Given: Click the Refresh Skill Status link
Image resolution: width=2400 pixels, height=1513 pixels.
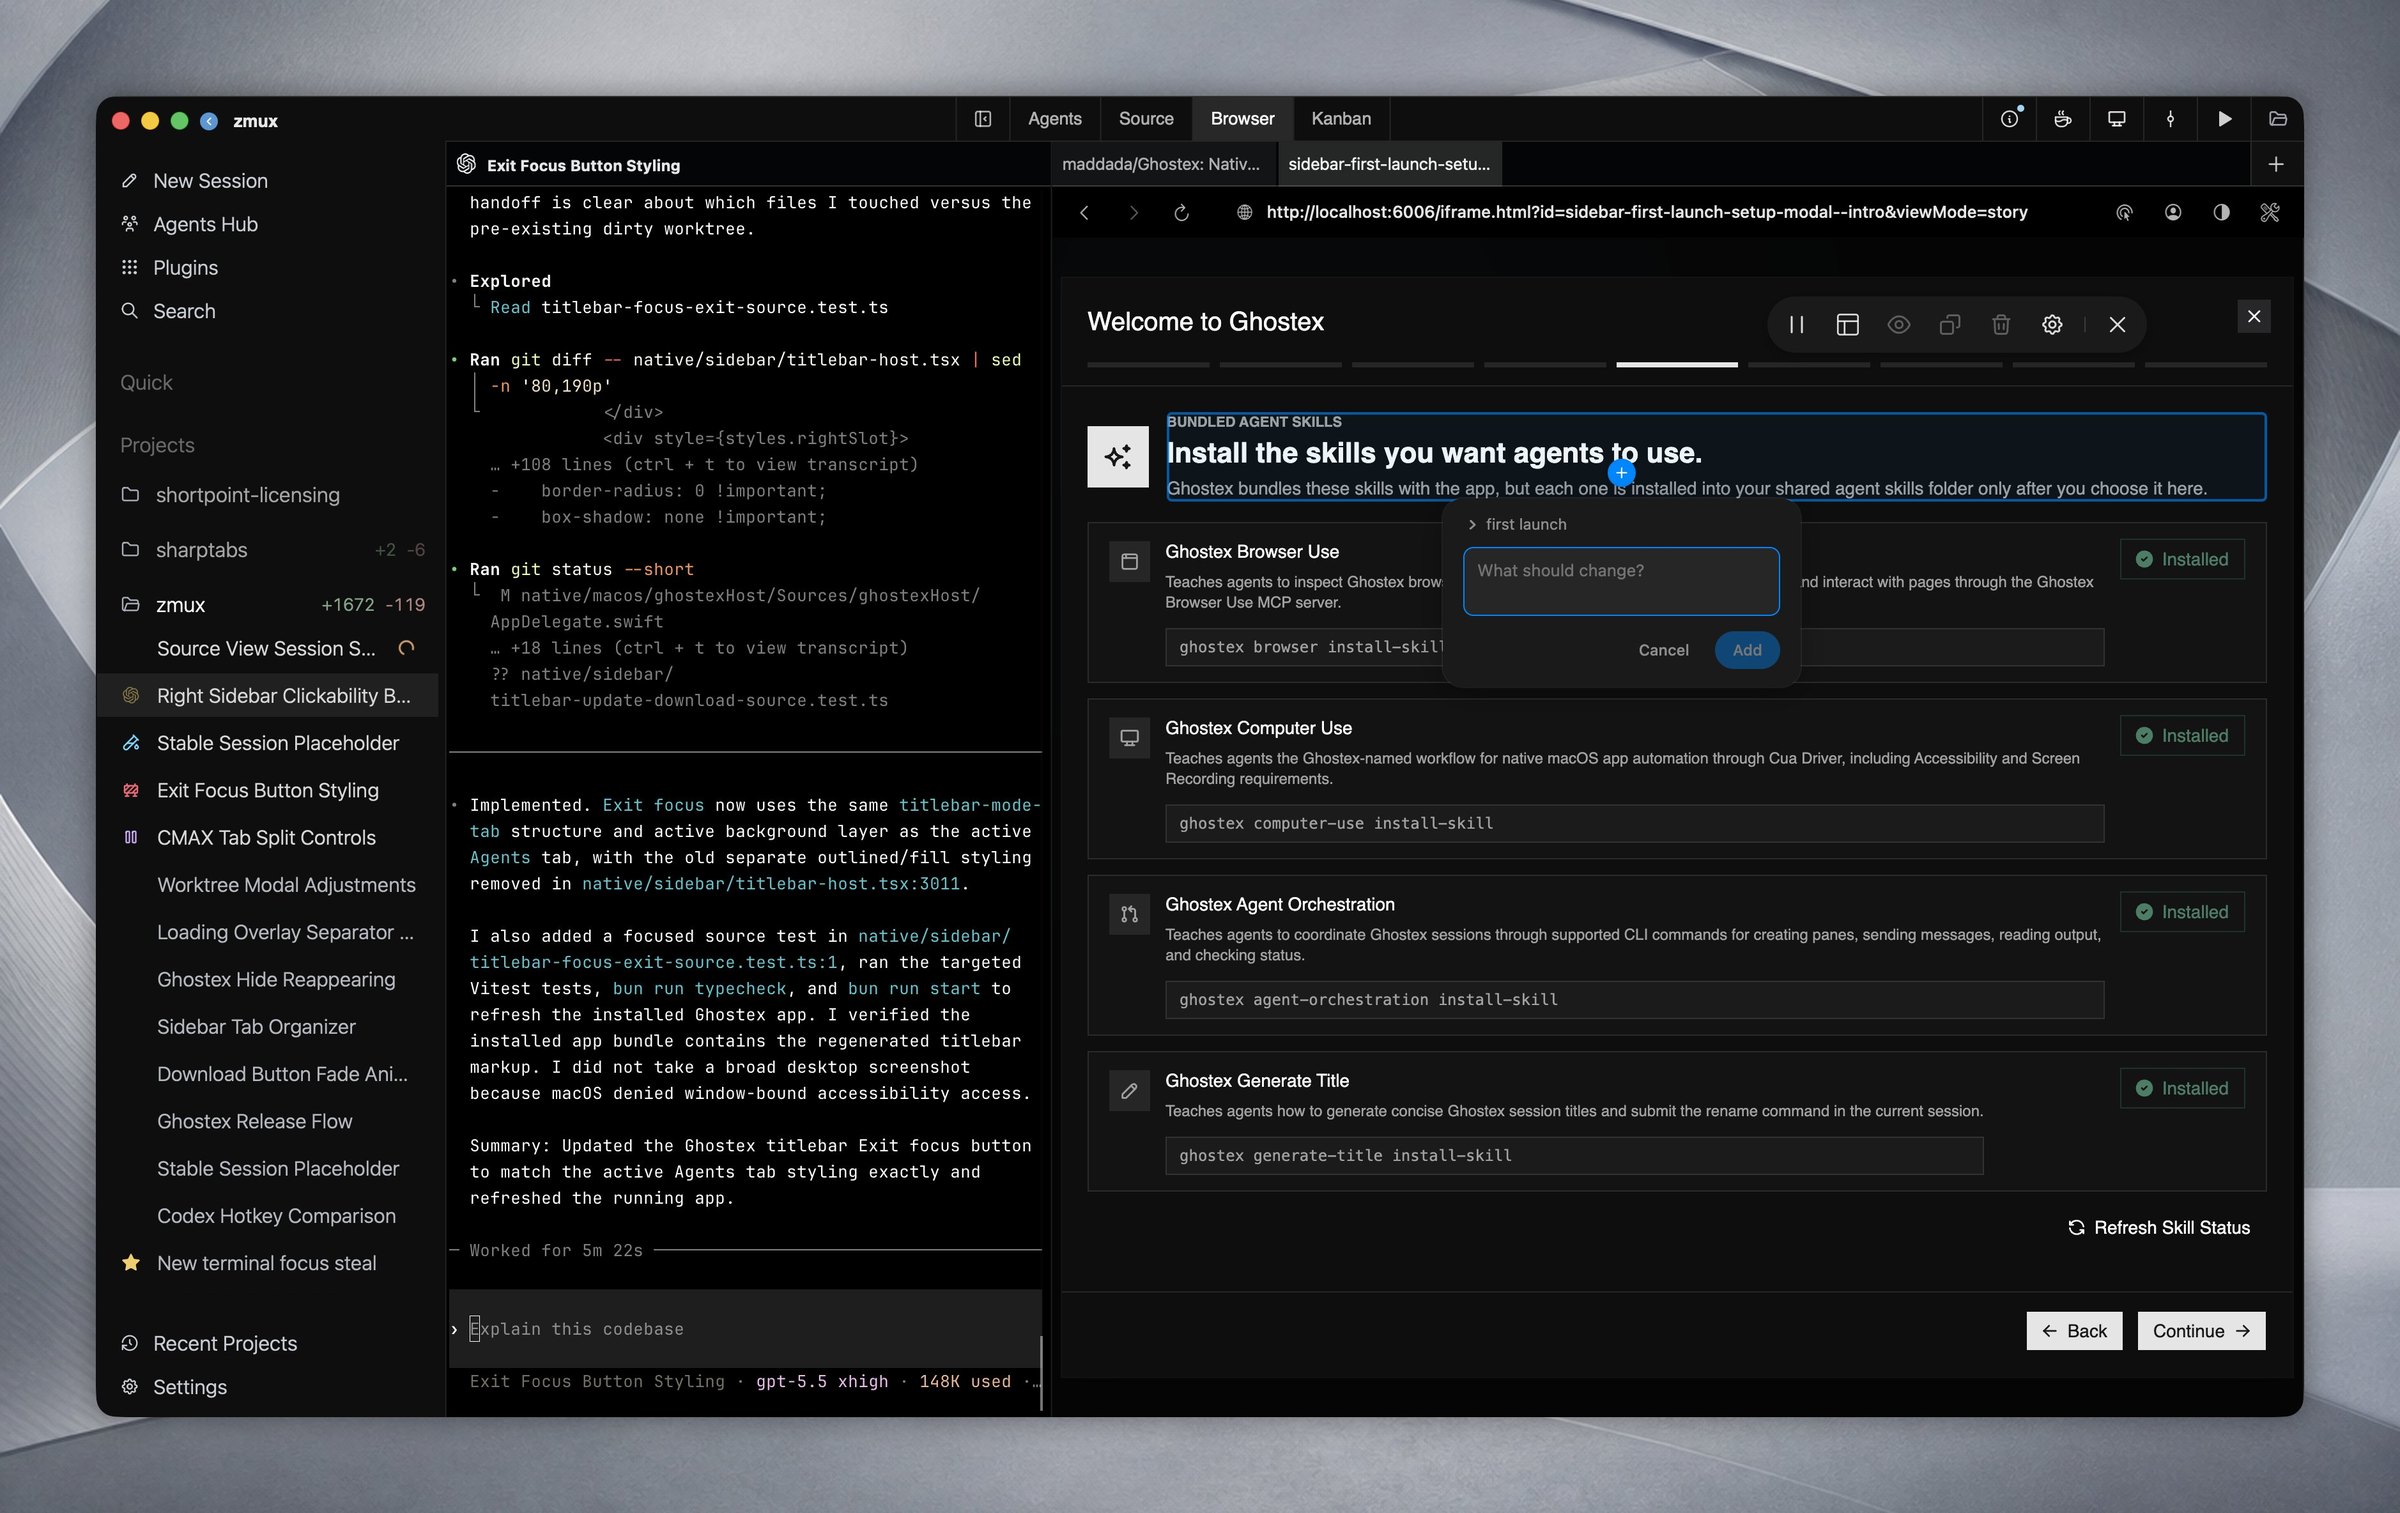Looking at the screenshot, I should [2159, 1227].
